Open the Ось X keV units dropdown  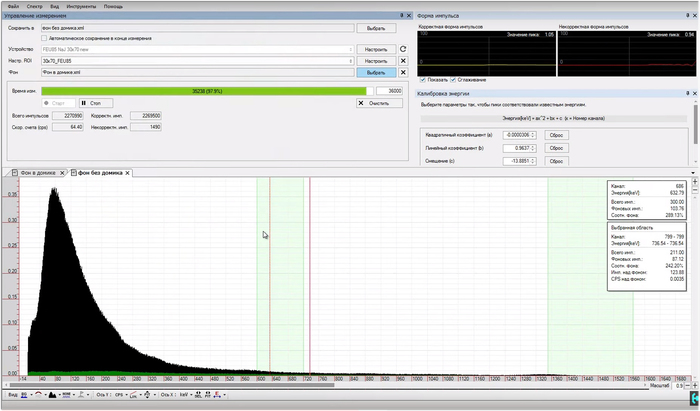[186, 394]
